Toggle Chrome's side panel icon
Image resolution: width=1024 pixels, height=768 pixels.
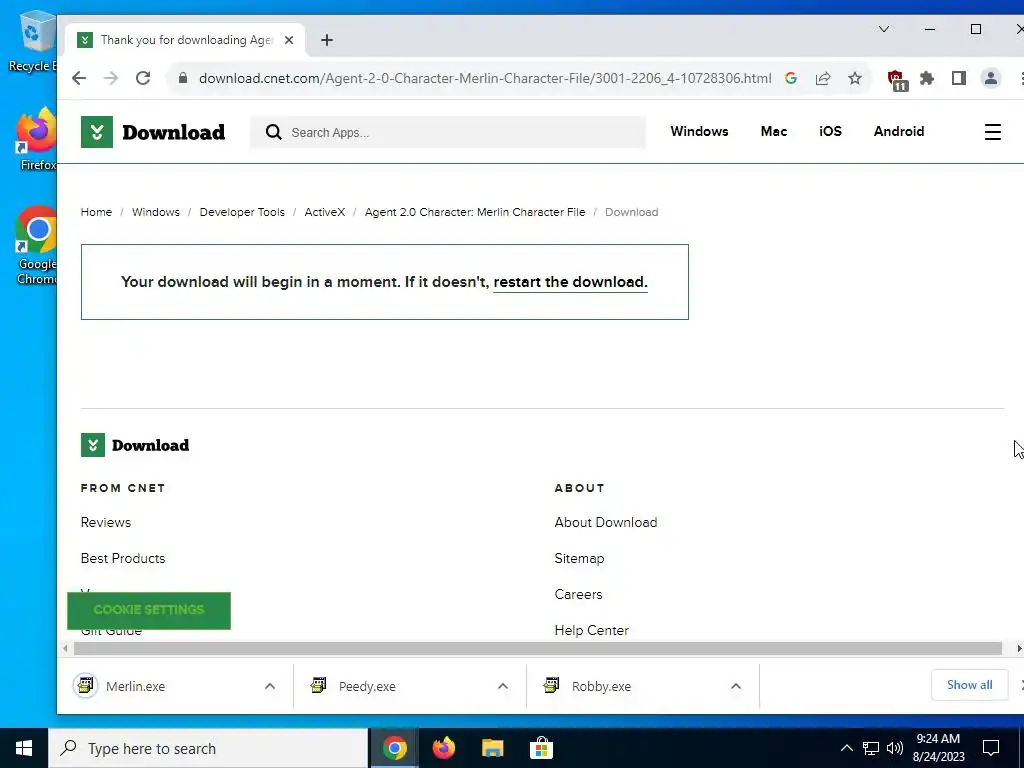click(959, 78)
